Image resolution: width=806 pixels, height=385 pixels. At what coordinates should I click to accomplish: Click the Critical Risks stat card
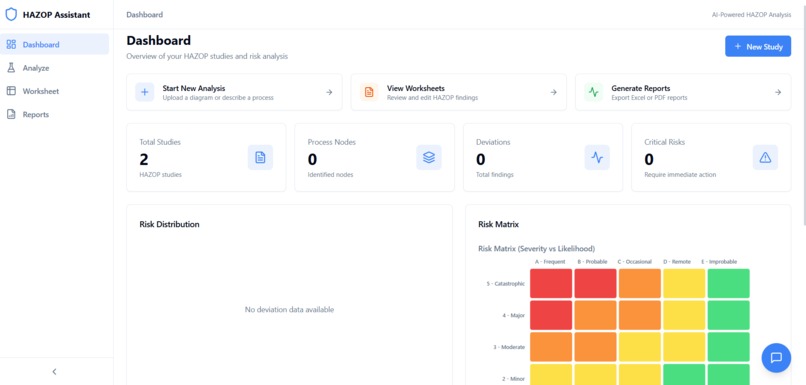pyautogui.click(x=711, y=157)
